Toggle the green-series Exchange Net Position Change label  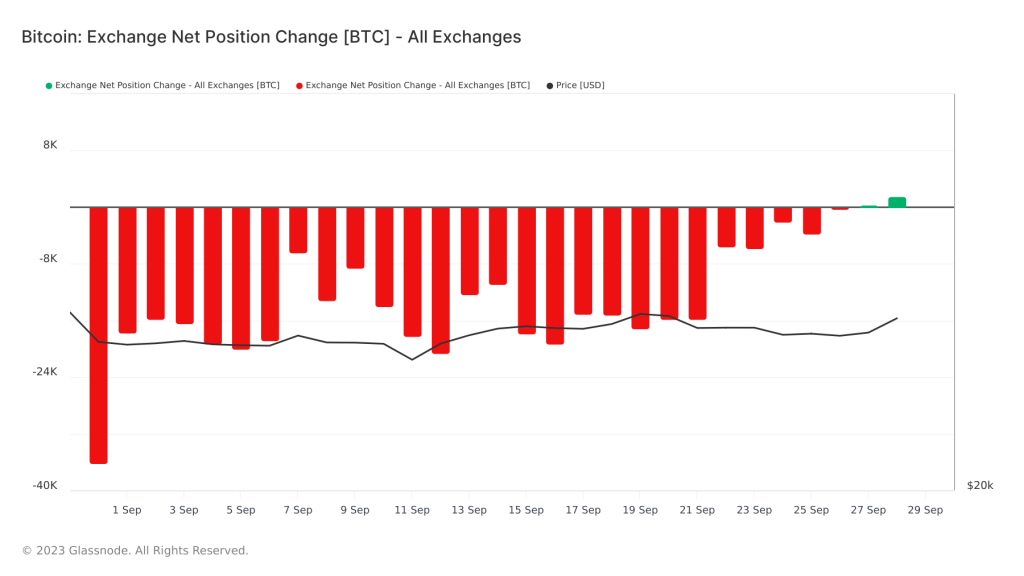click(167, 86)
